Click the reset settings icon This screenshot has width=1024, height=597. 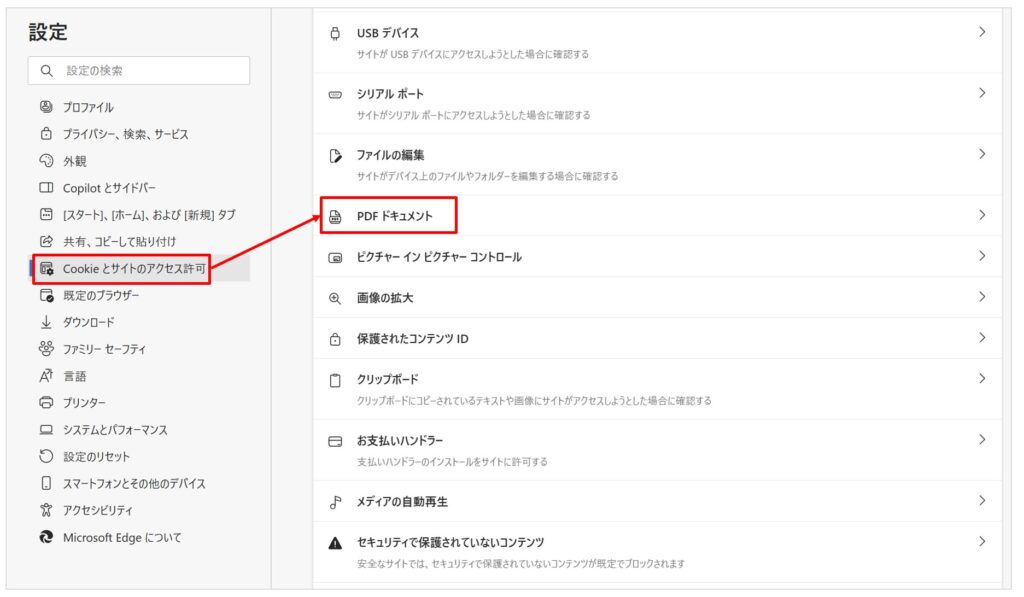46,456
